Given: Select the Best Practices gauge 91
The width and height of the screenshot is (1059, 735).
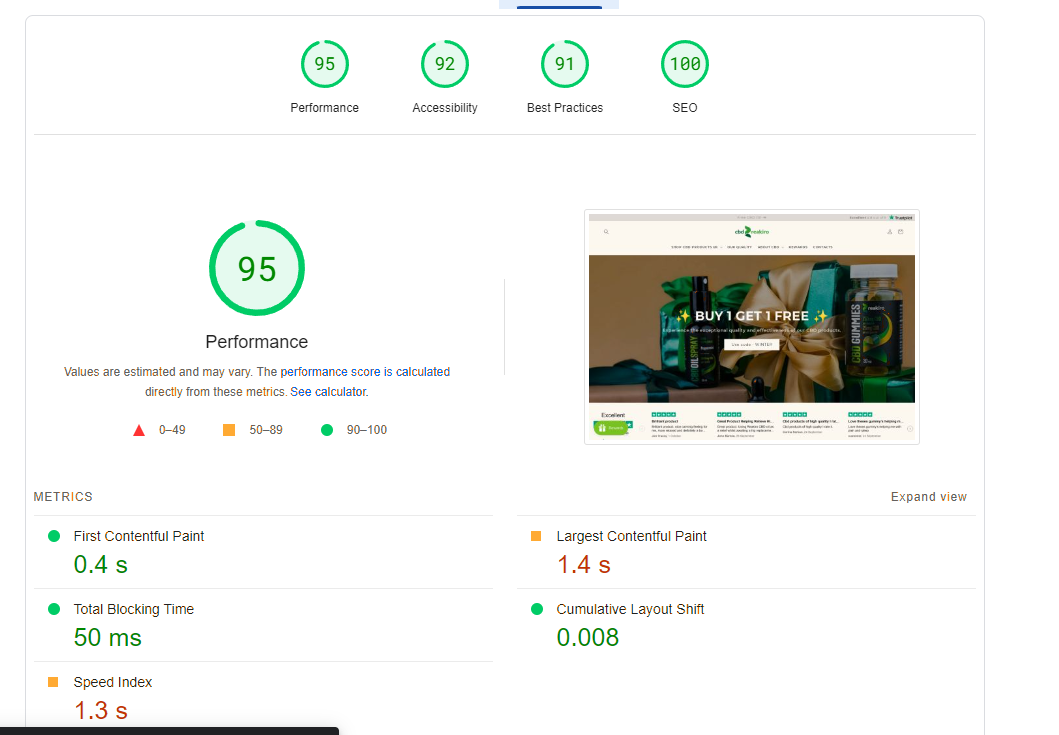Looking at the screenshot, I should [565, 64].
